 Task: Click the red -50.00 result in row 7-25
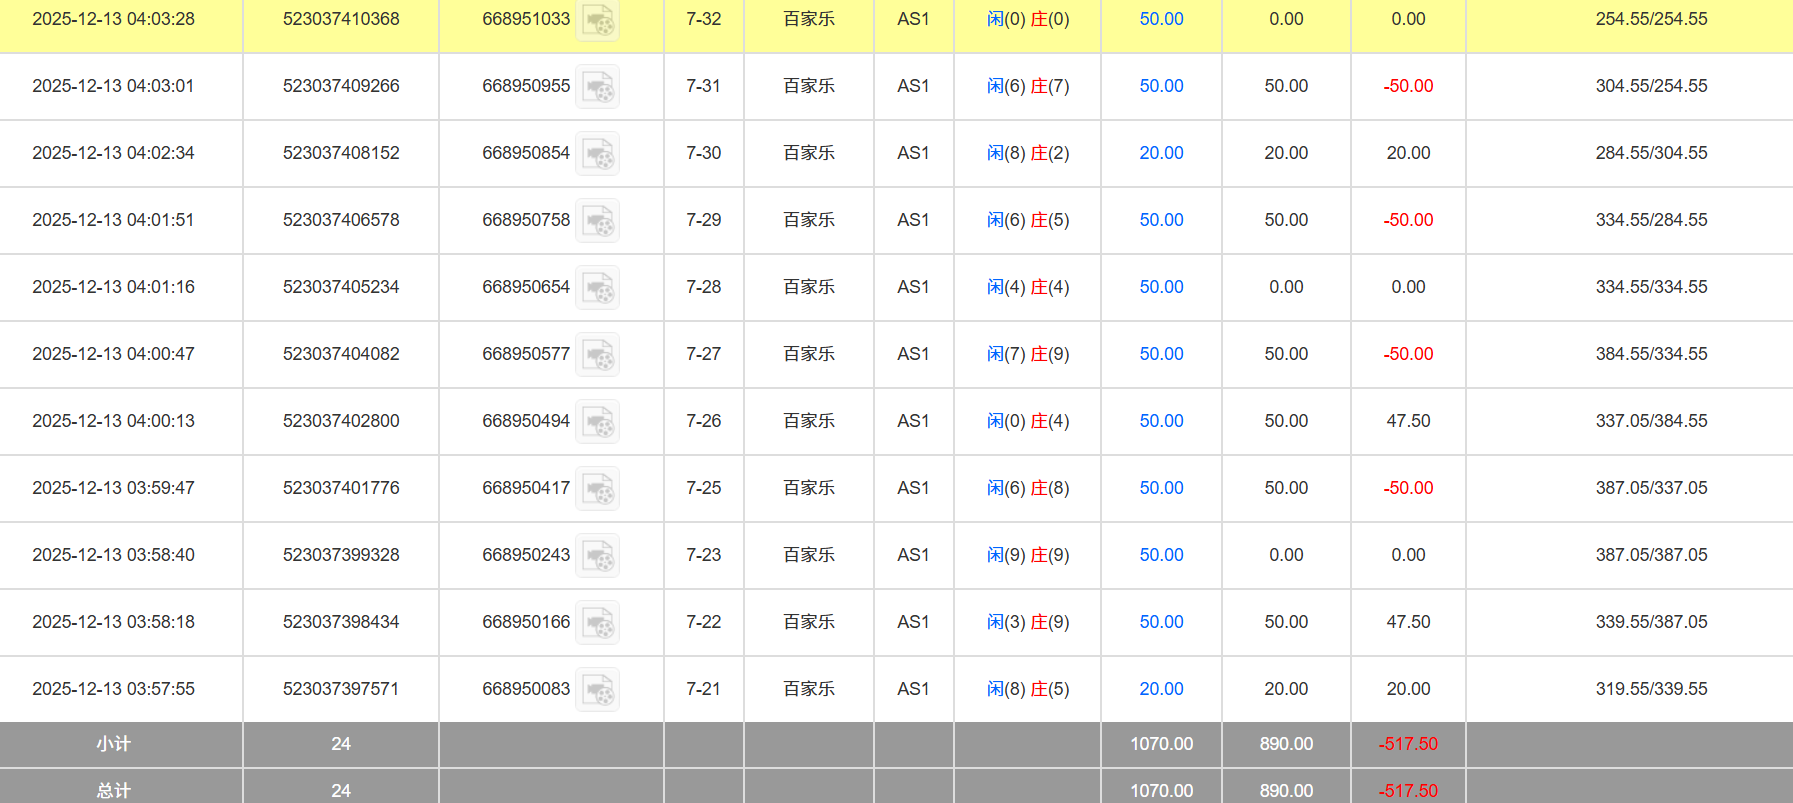1408,488
